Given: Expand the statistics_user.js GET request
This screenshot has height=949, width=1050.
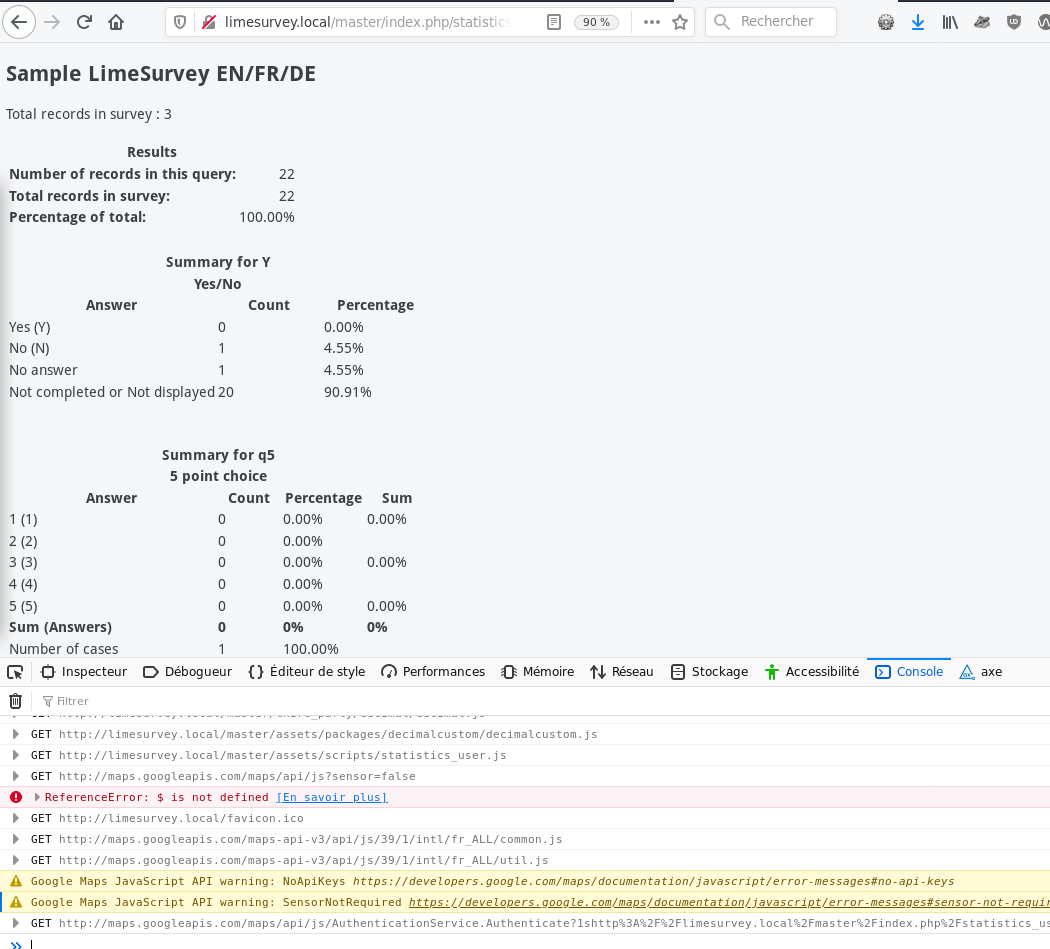Looking at the screenshot, I should click(x=15, y=755).
